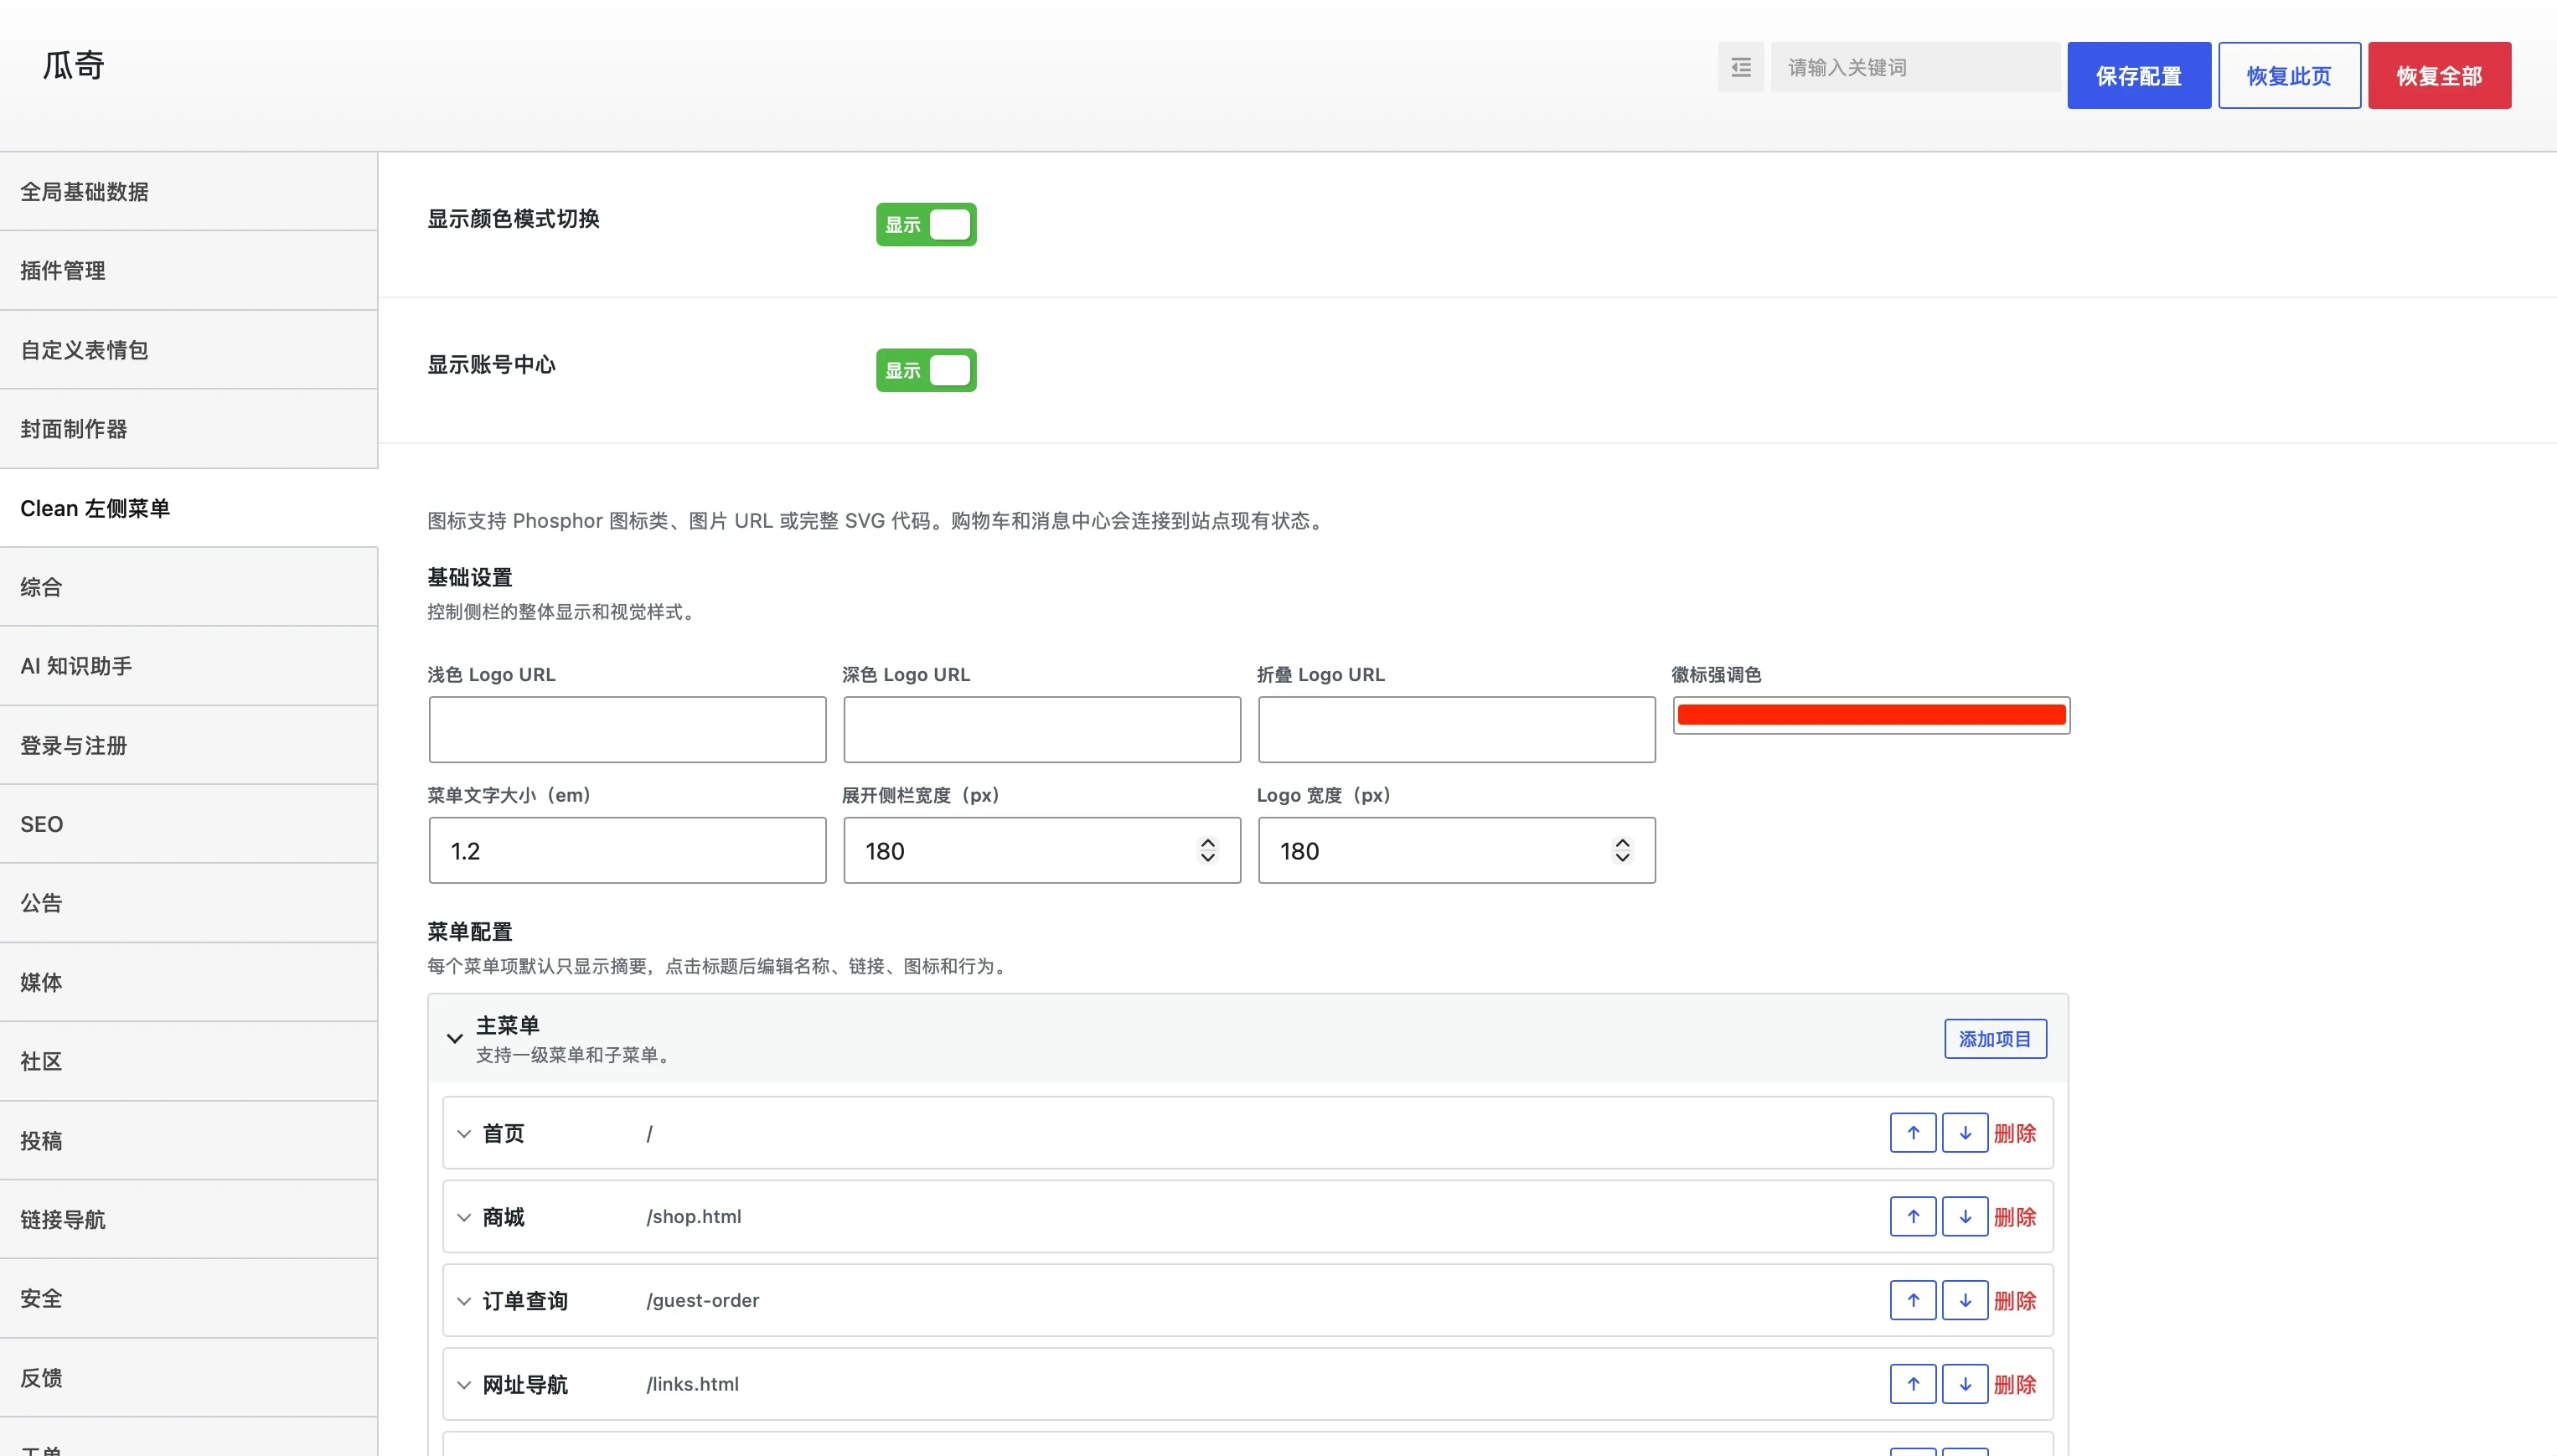Click 恢复此页 button
The width and height of the screenshot is (2557, 1456).
[x=2288, y=76]
